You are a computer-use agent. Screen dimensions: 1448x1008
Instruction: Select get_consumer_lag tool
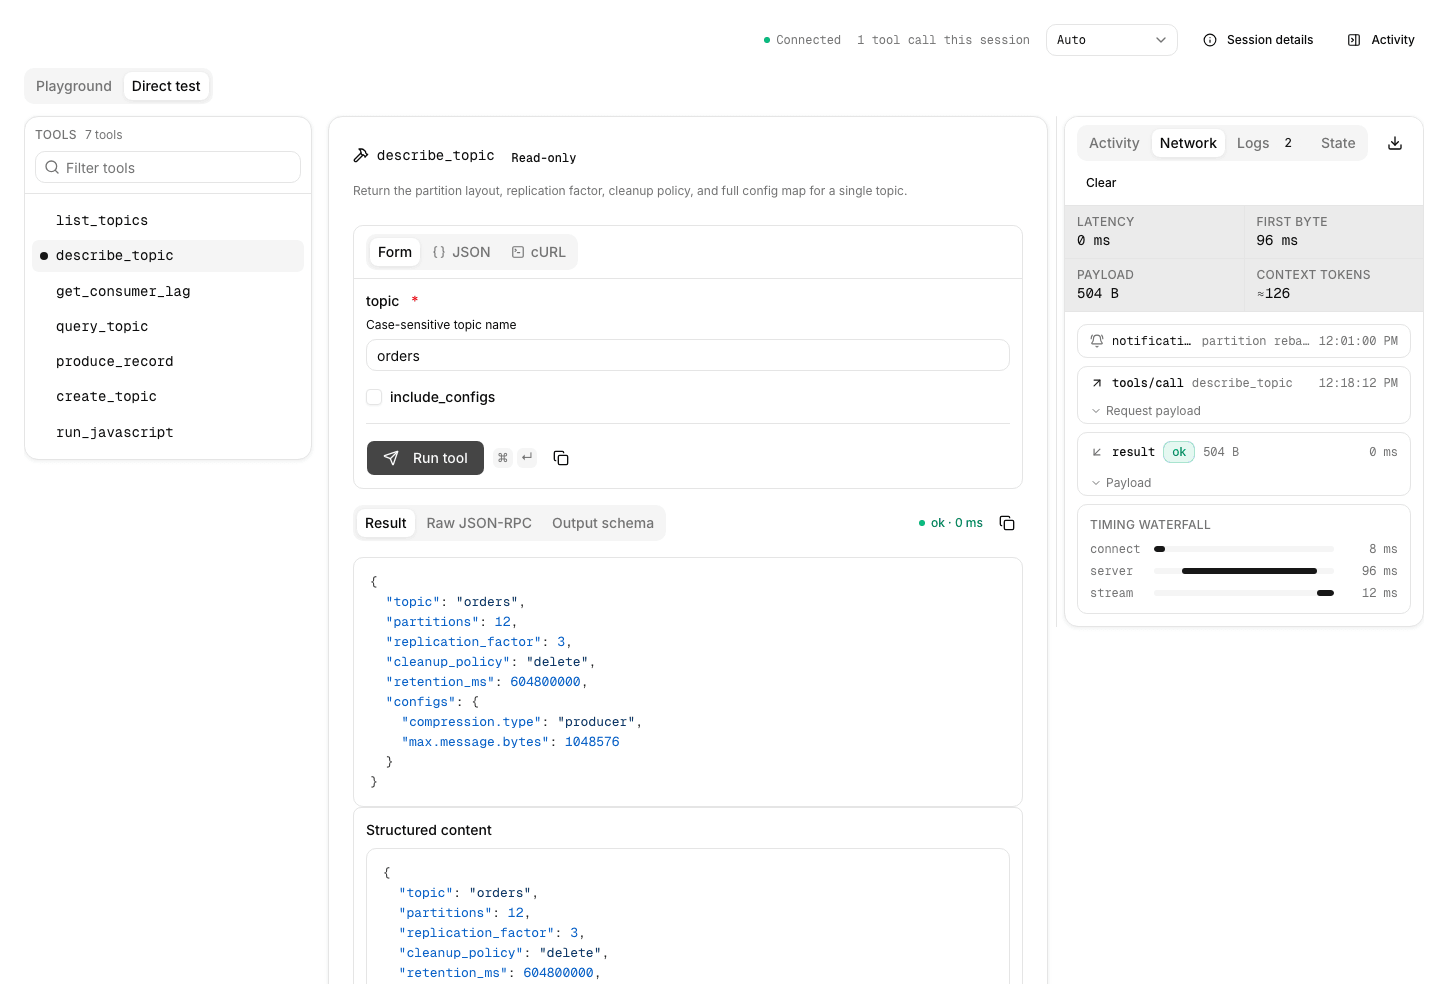point(168,291)
